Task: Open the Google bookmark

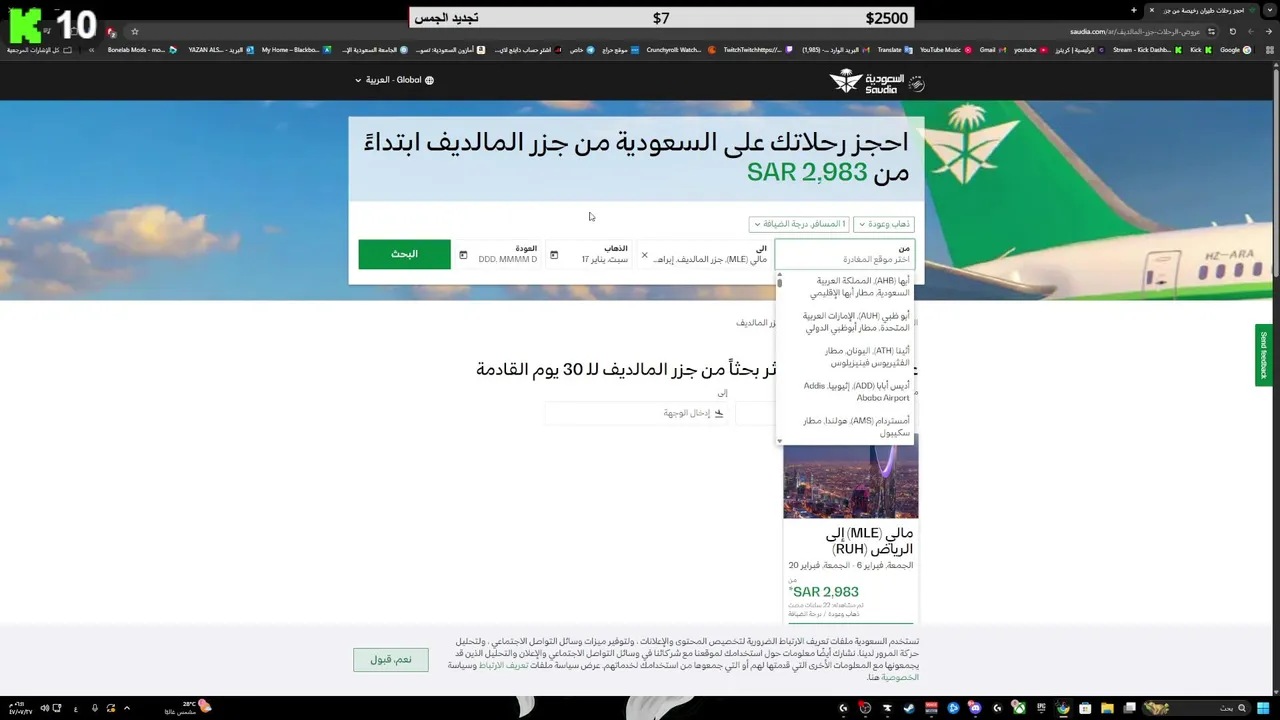Action: 1235,50
